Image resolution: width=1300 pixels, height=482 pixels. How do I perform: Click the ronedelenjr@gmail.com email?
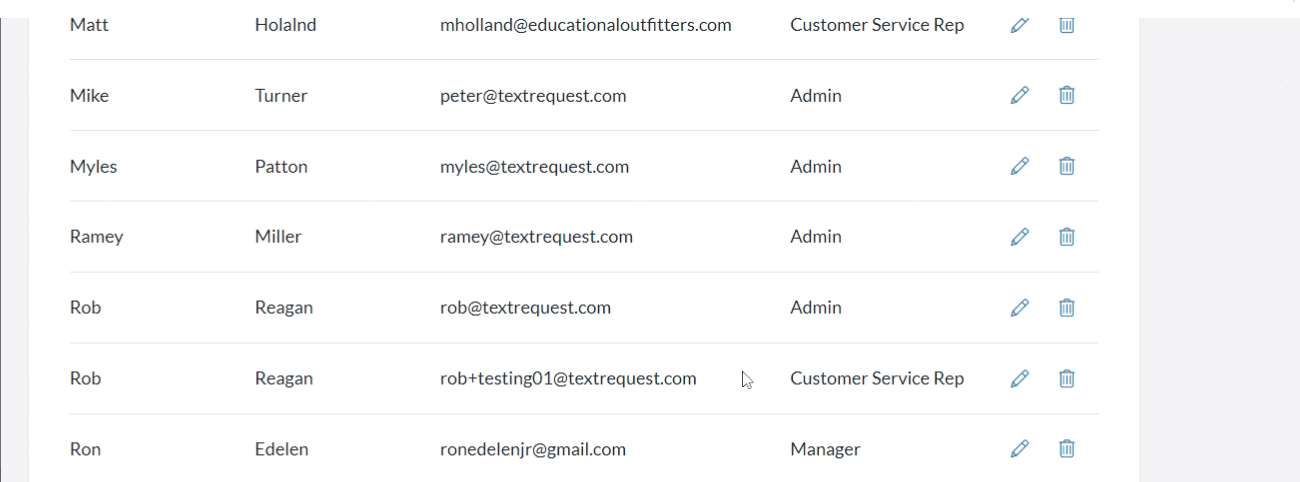click(533, 450)
